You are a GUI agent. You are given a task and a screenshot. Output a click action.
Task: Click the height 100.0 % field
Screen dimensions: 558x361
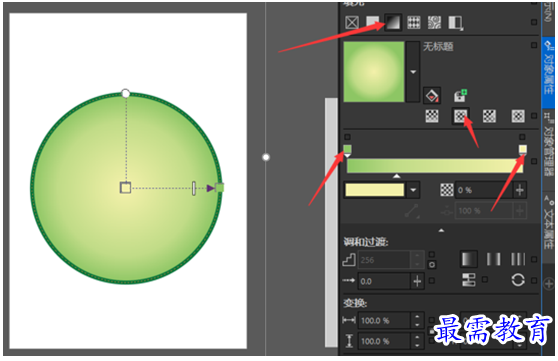click(x=384, y=341)
